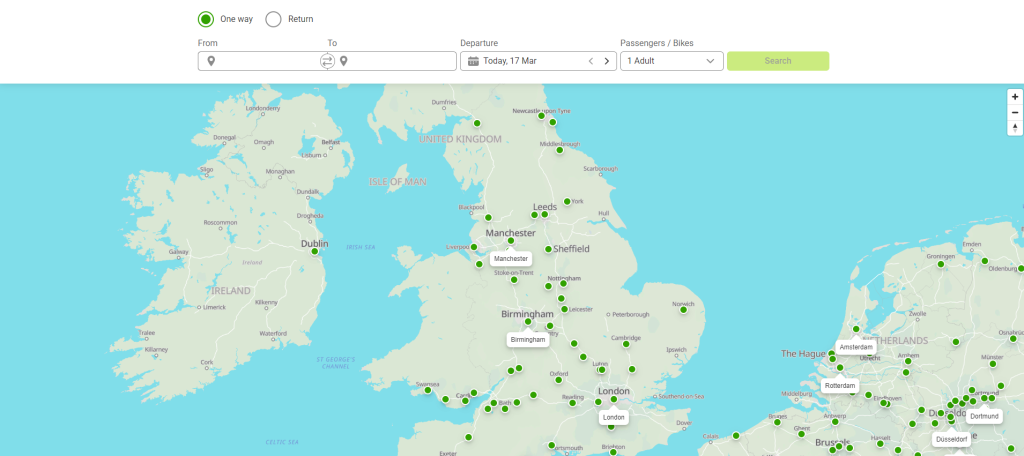Click the Amsterdam map label

[x=856, y=347]
